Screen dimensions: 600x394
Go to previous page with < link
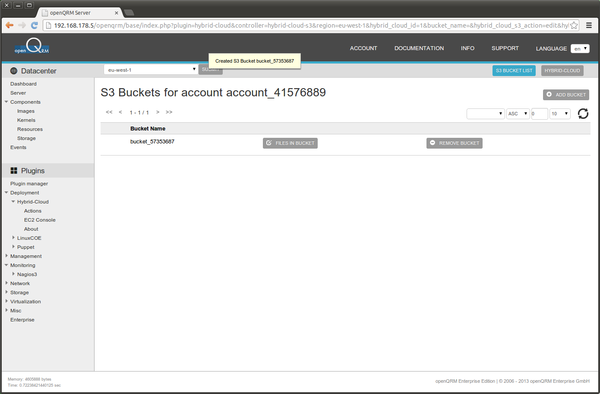(x=121, y=112)
